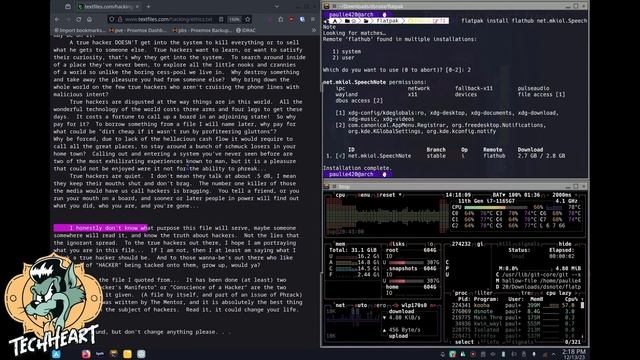Open the blue shield extension icon
Image resolution: width=640 pixels, height=360 pixels.
(x=302, y=19)
